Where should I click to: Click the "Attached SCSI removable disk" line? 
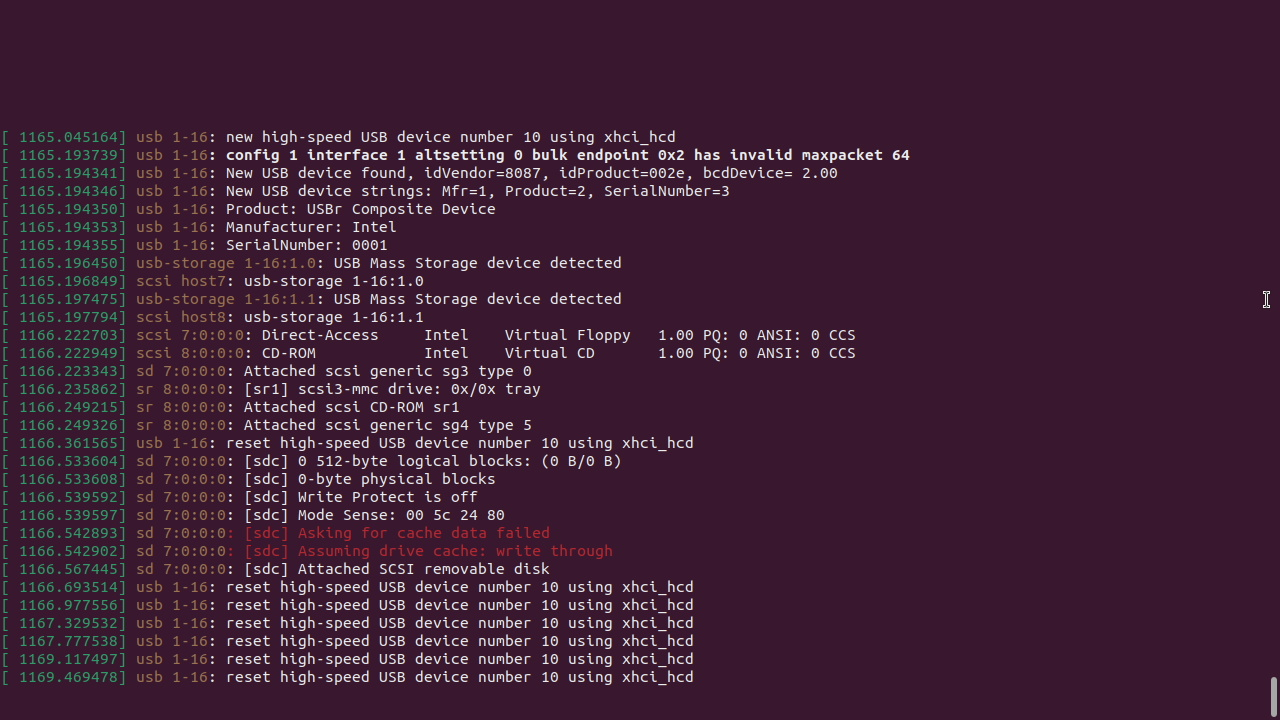(423, 569)
